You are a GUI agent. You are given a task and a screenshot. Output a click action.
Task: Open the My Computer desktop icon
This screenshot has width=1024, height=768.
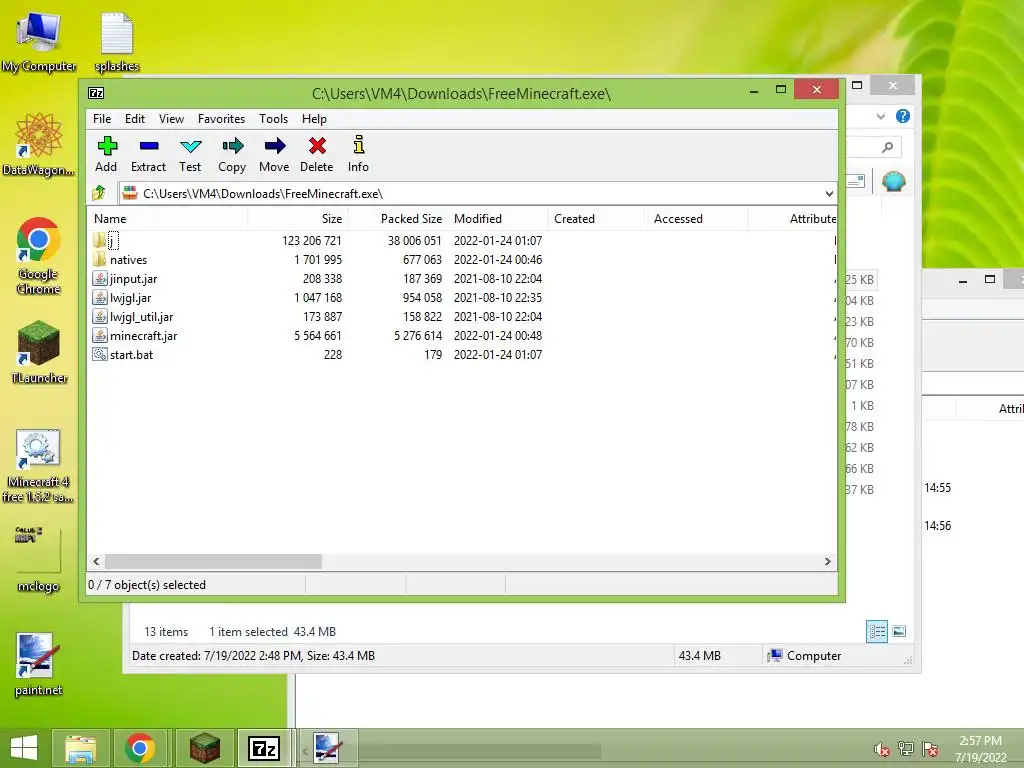tap(39, 41)
